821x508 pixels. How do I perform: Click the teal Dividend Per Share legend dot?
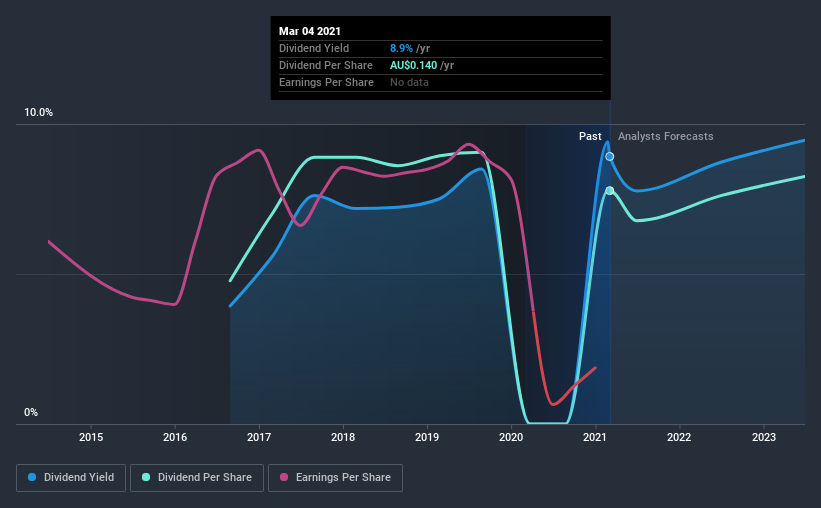(x=146, y=477)
